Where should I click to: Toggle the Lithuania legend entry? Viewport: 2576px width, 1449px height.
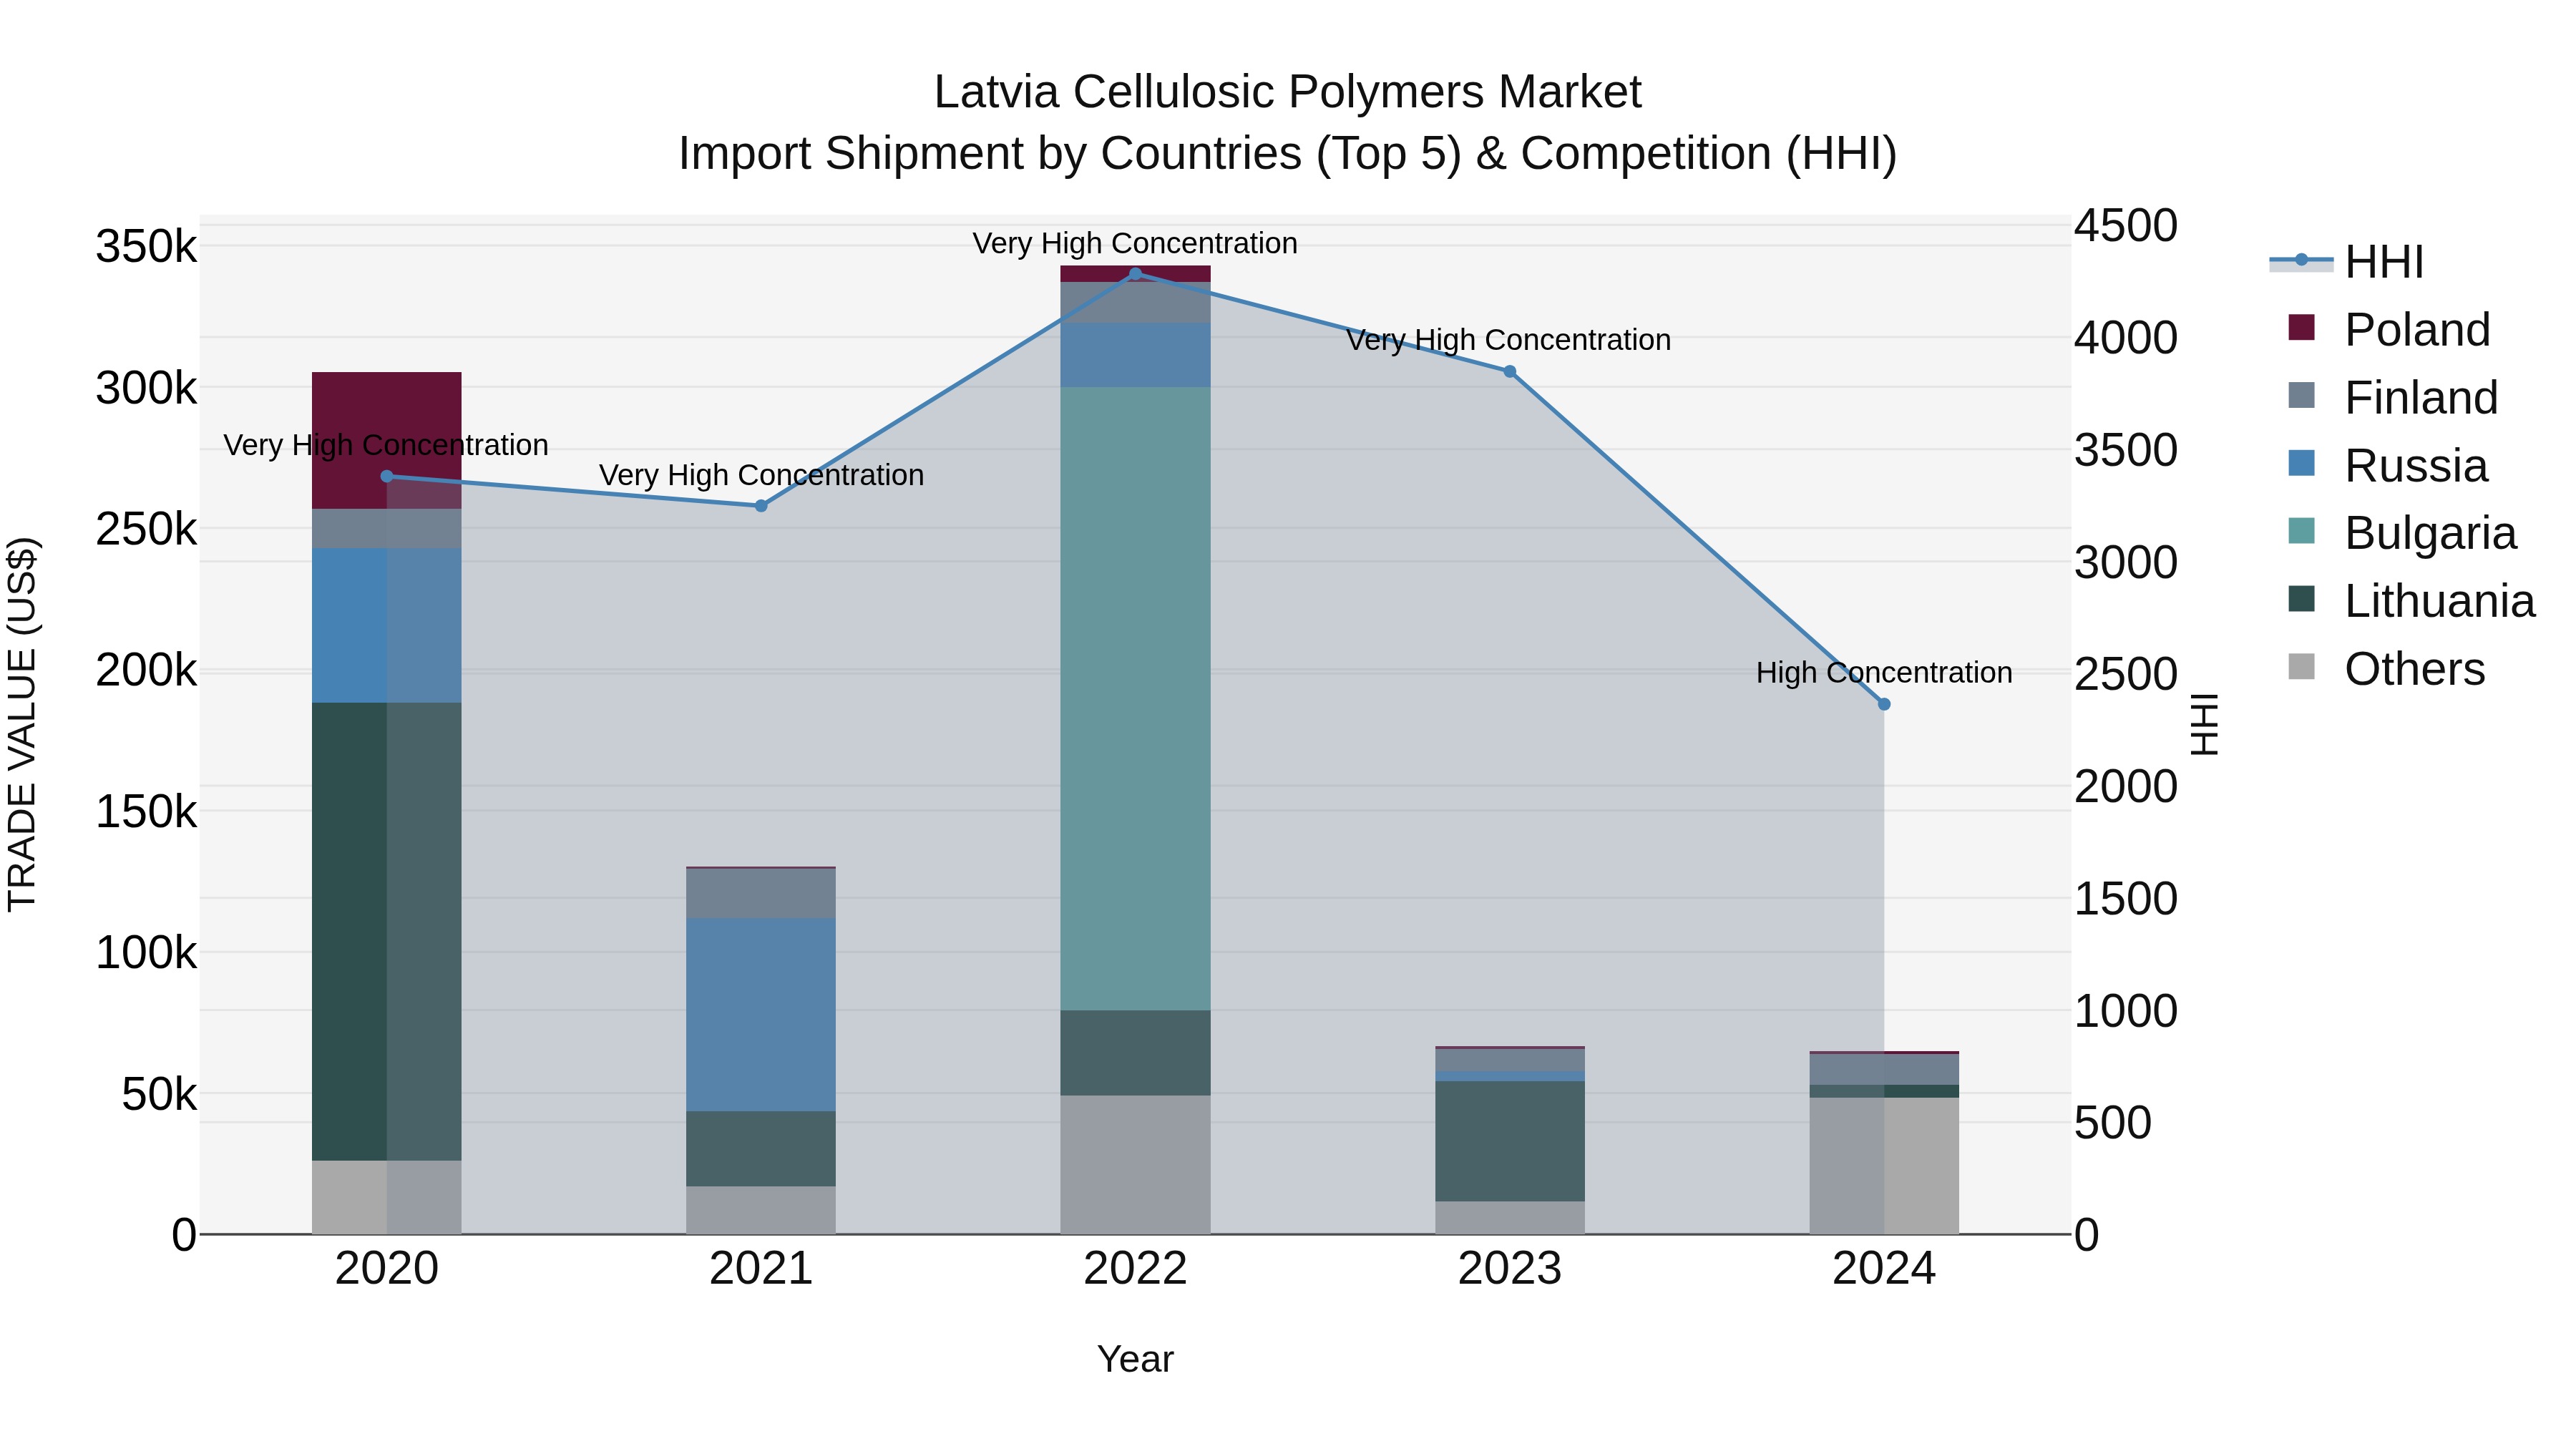(x=2412, y=601)
